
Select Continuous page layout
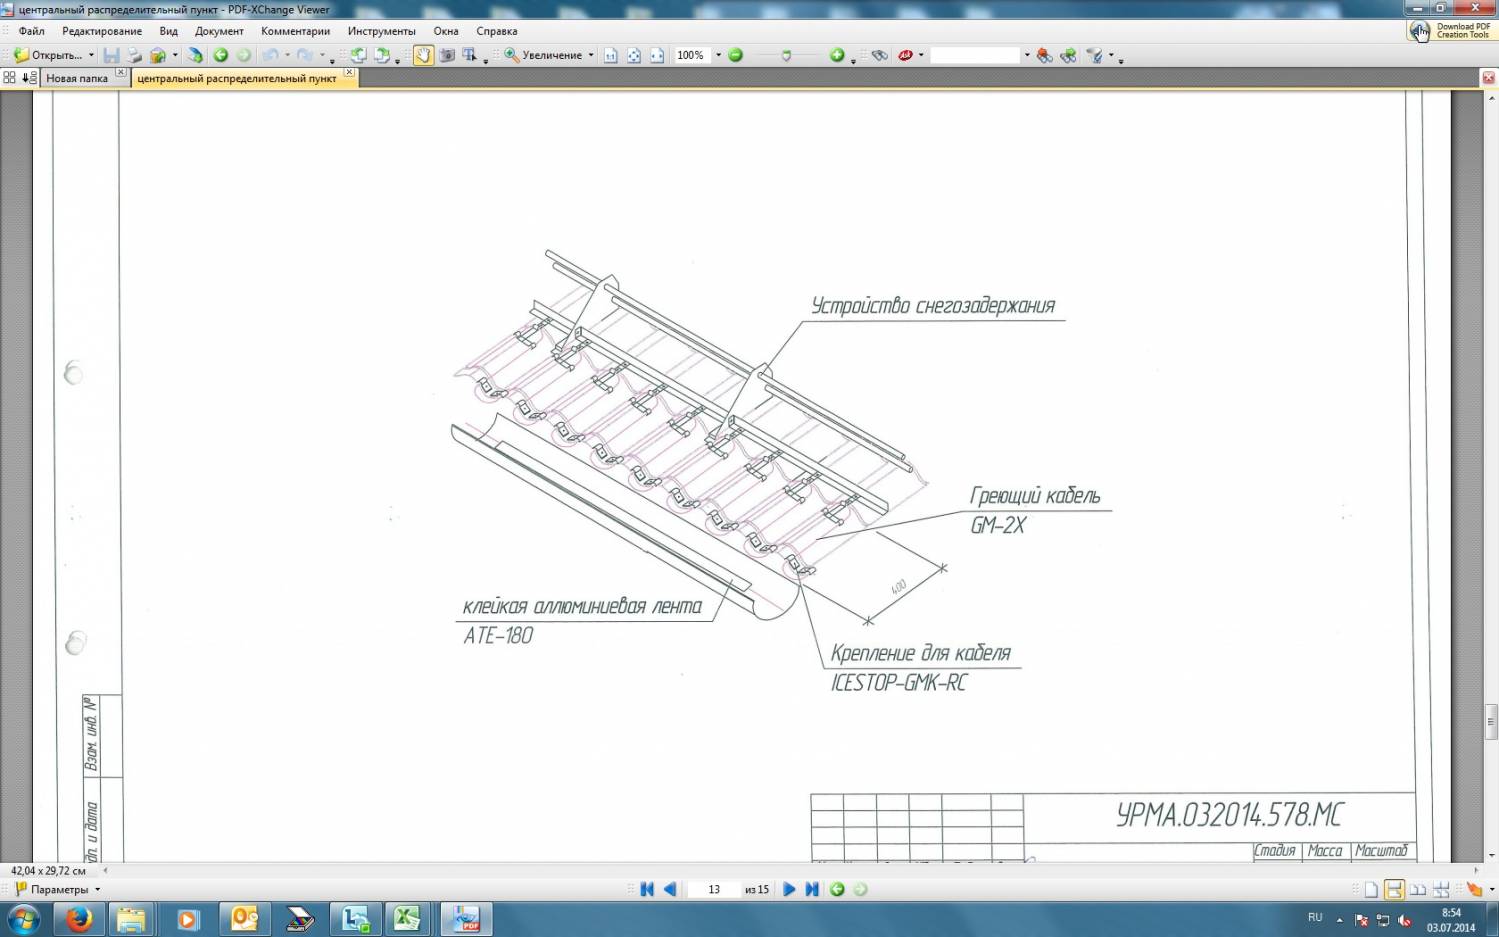pyautogui.click(x=1394, y=889)
